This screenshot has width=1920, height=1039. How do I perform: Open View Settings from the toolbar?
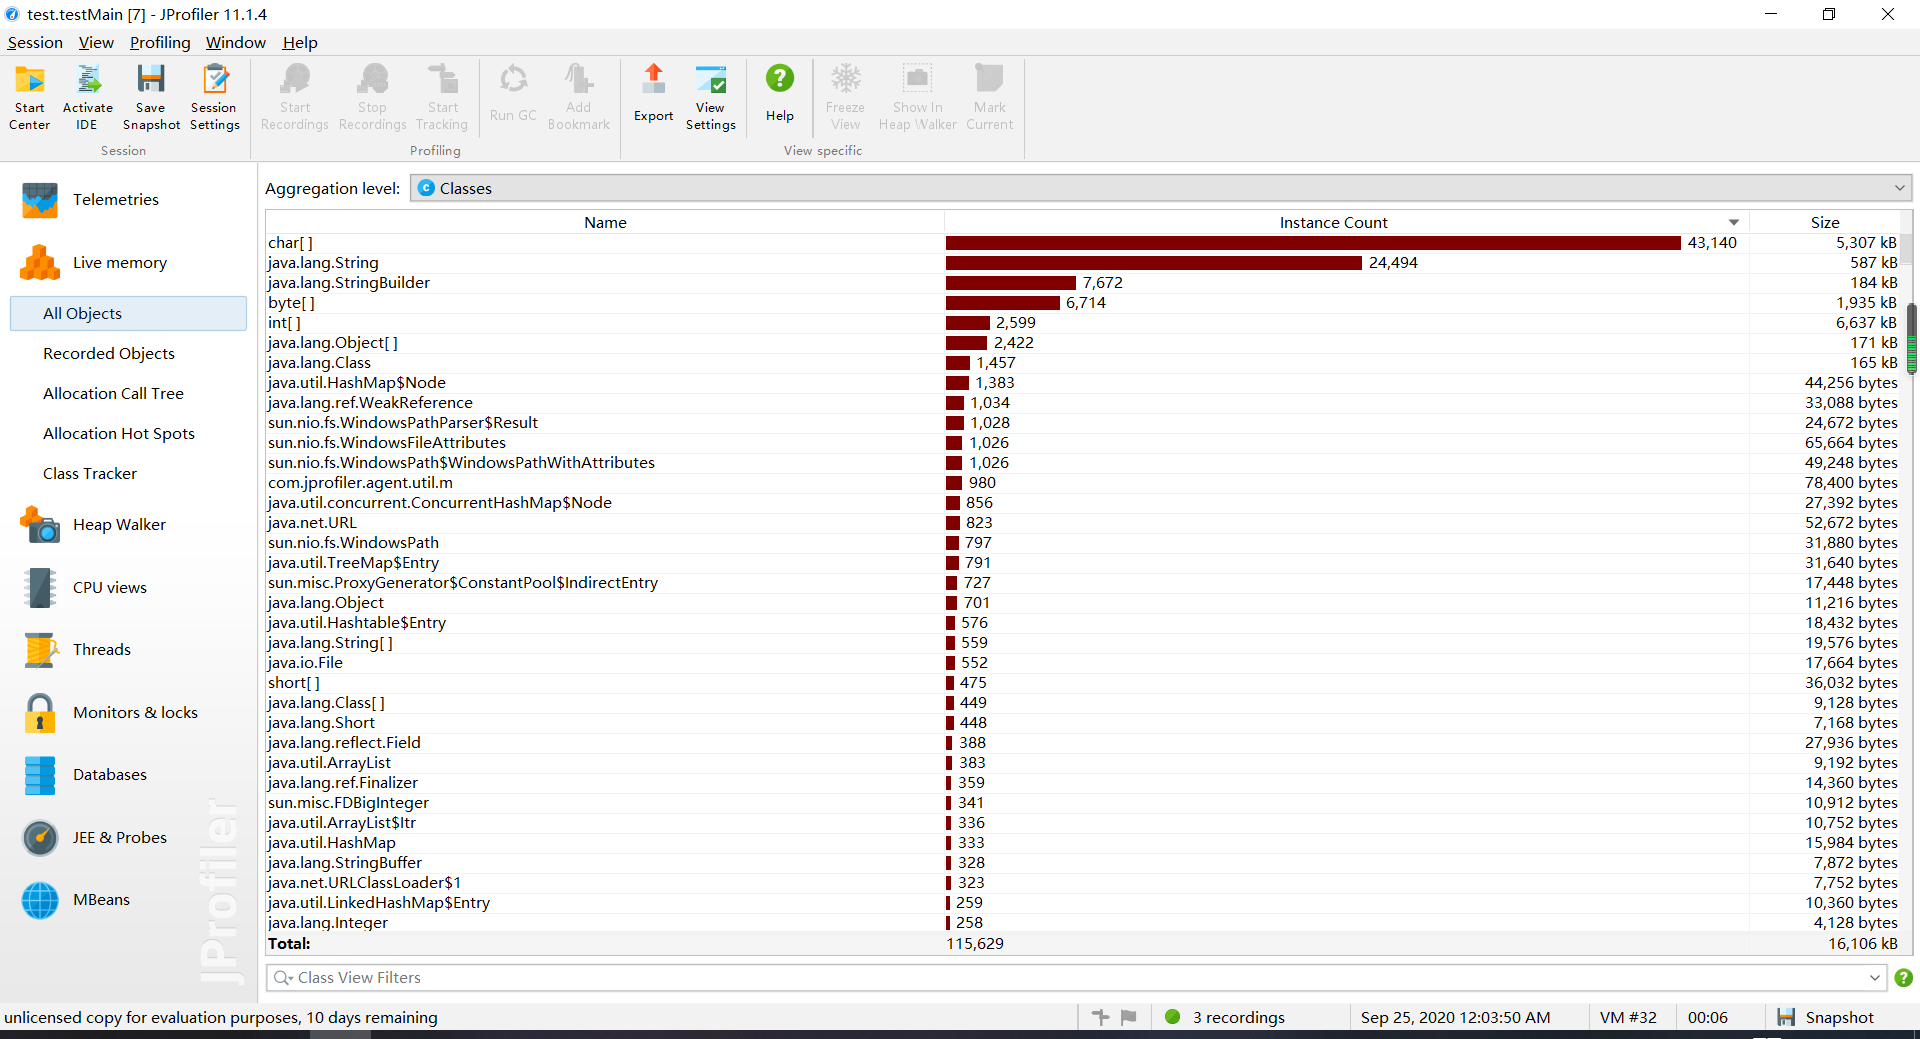711,97
